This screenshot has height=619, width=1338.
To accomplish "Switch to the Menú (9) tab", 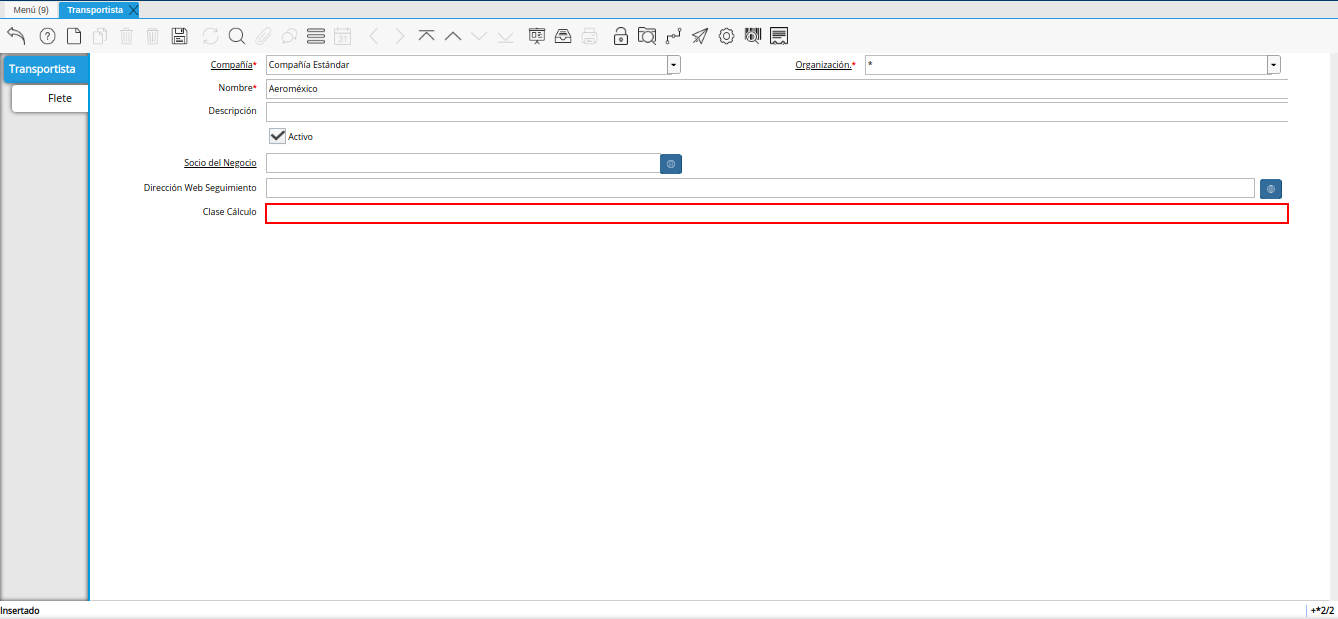I will click(31, 9).
